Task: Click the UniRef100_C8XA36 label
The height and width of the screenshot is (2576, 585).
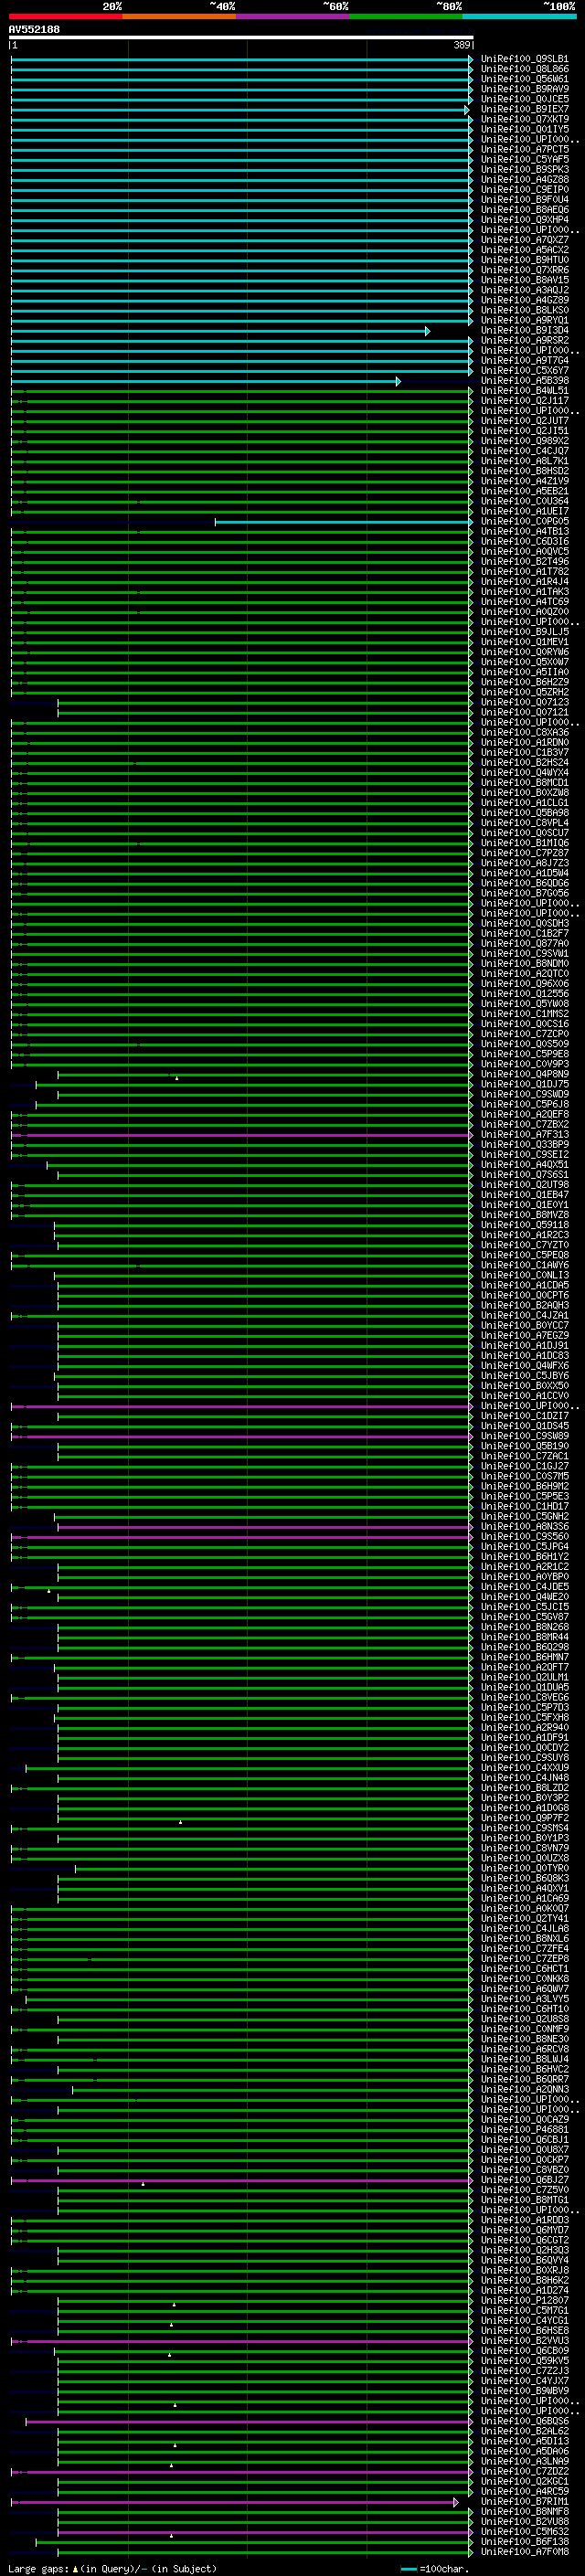Action: [x=525, y=732]
